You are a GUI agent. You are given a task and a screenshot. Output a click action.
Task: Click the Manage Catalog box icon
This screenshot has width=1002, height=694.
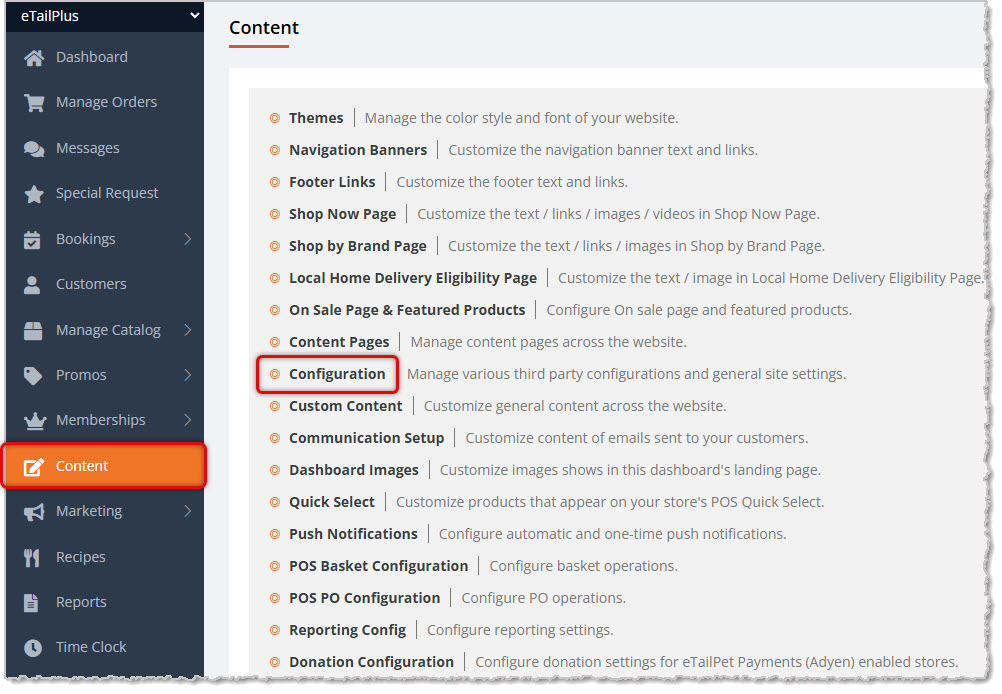tap(33, 330)
